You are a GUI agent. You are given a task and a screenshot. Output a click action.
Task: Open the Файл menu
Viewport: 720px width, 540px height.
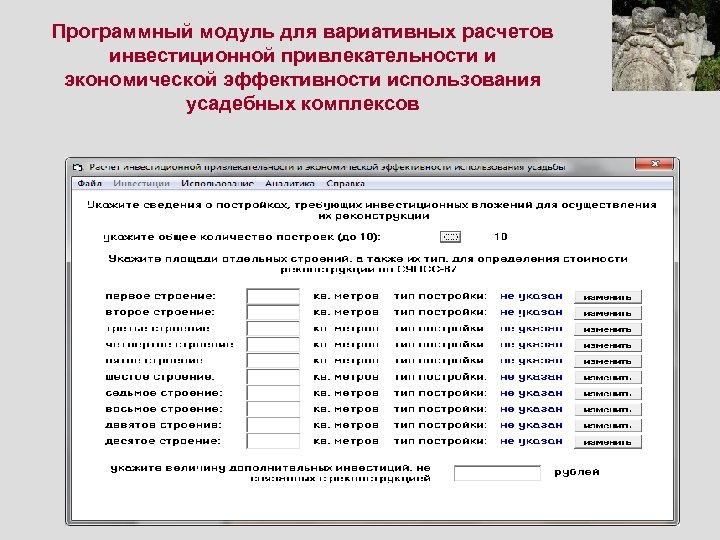coord(90,184)
